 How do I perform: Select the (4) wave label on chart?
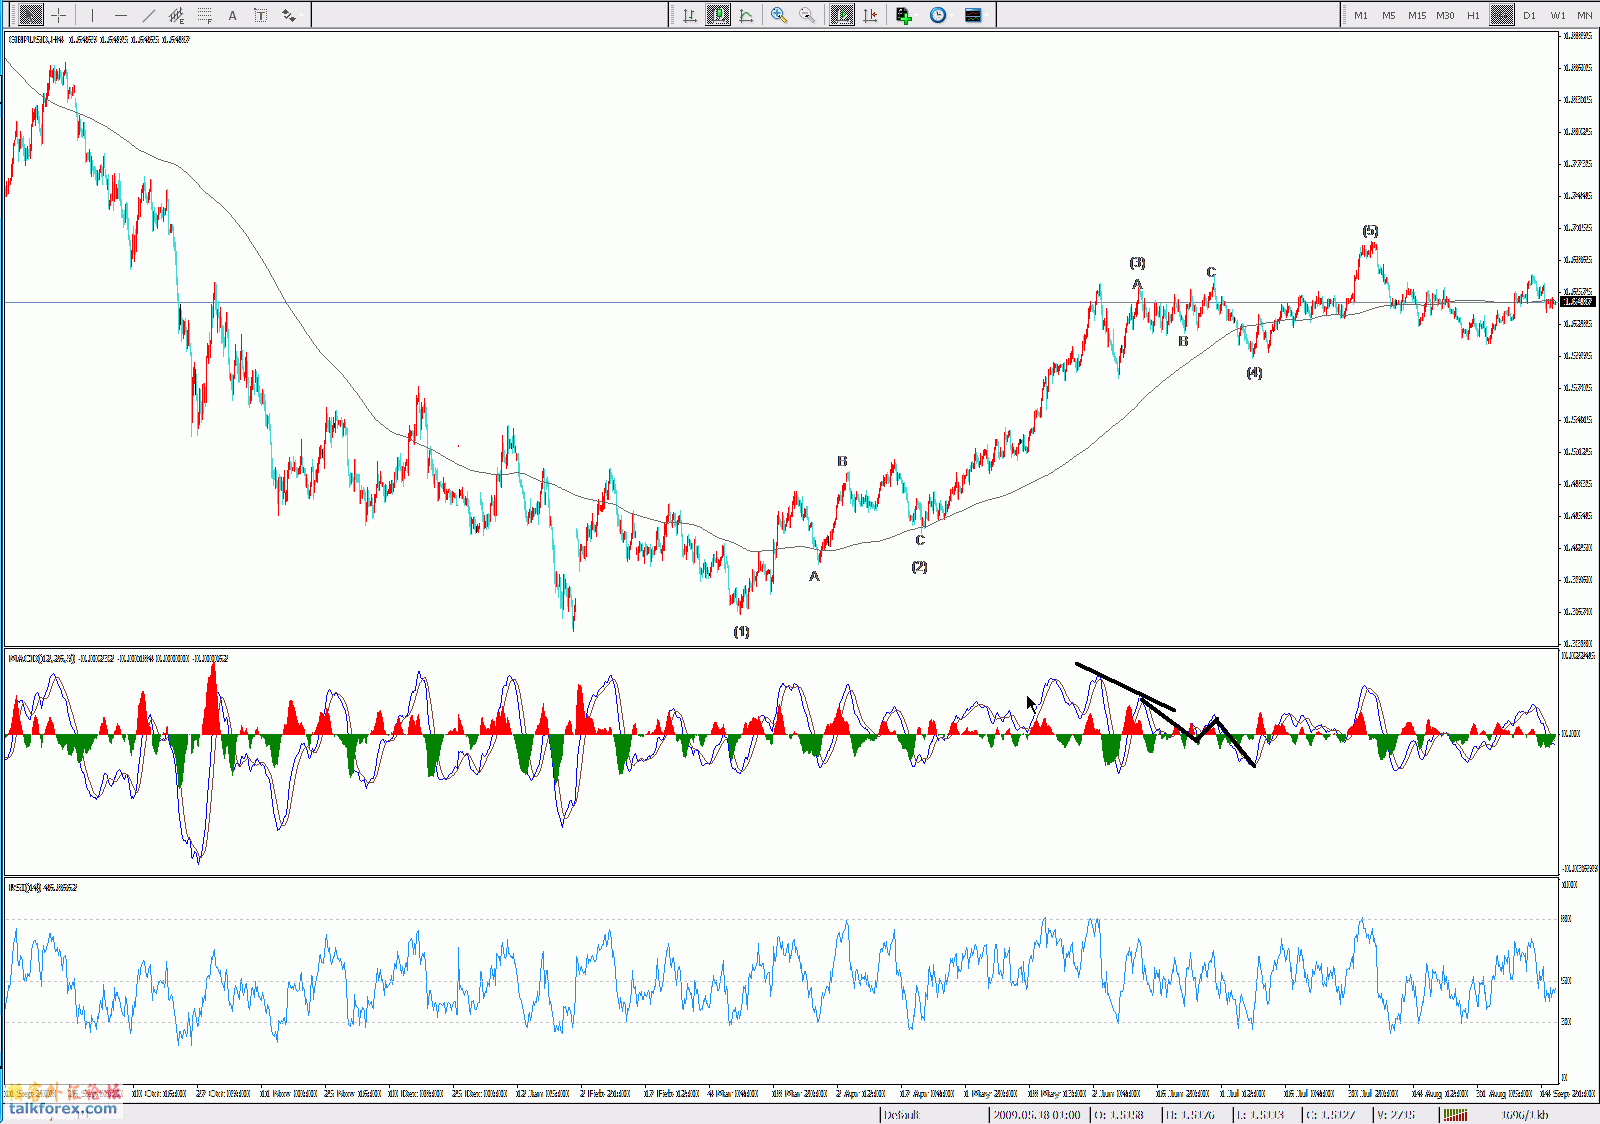[1254, 373]
